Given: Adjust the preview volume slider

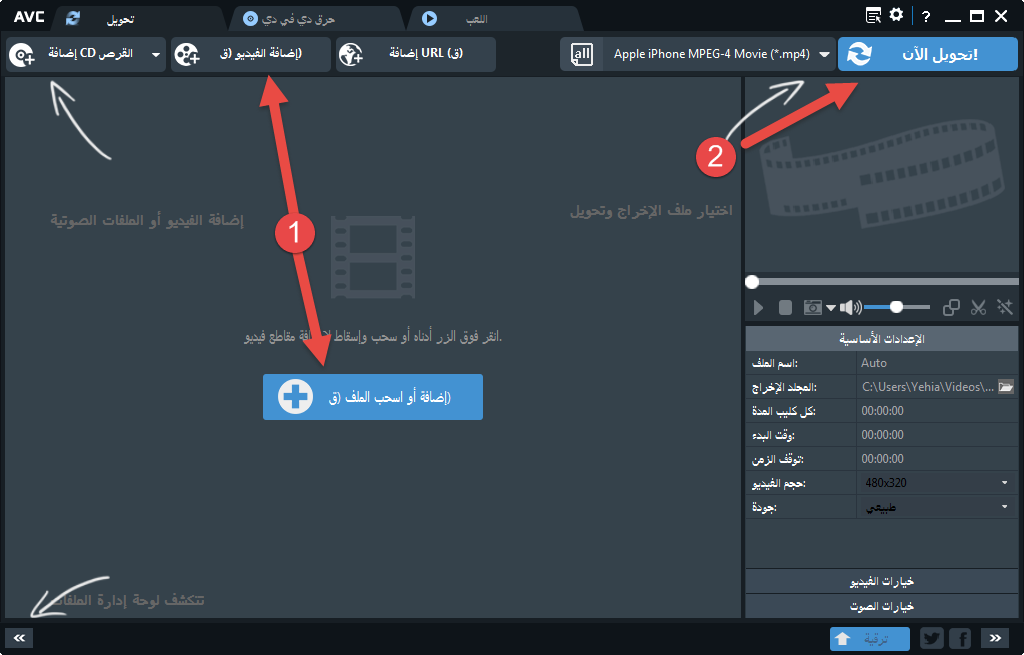Looking at the screenshot, I should (896, 307).
